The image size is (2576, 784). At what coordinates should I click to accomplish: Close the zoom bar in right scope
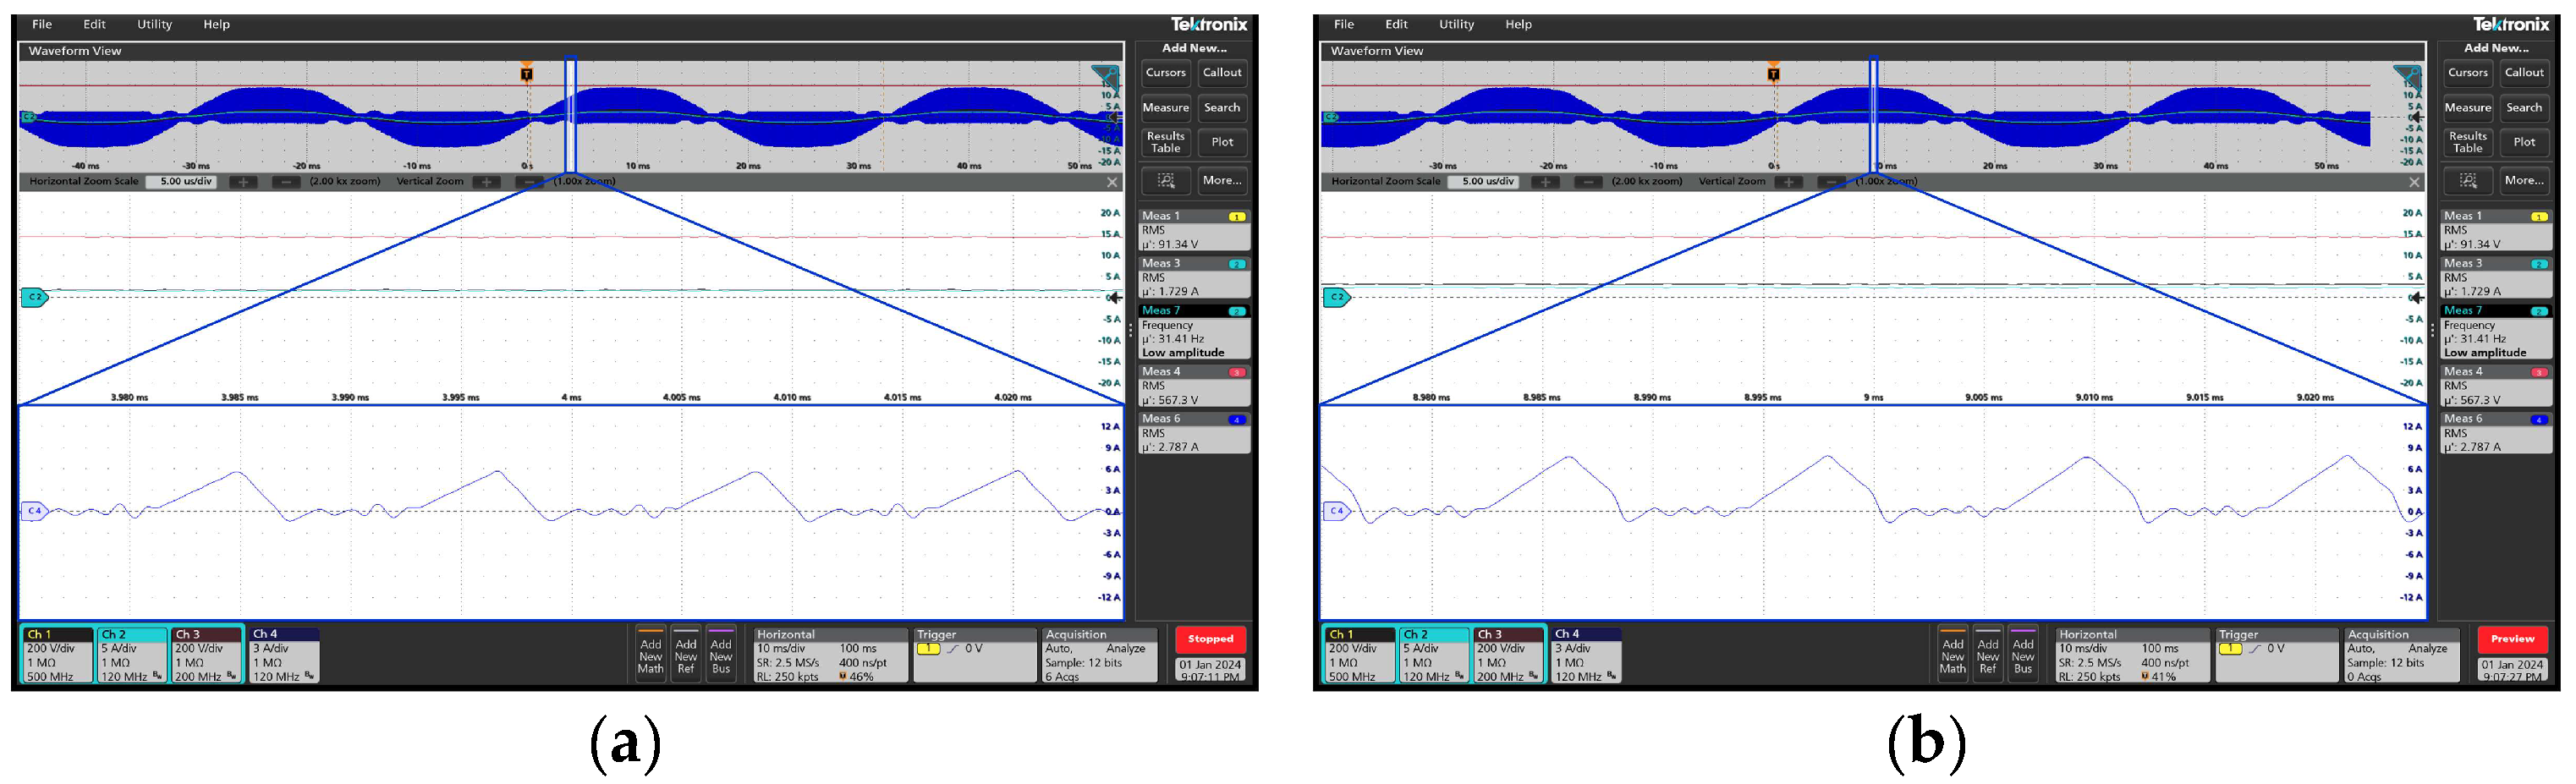pos(2414,182)
